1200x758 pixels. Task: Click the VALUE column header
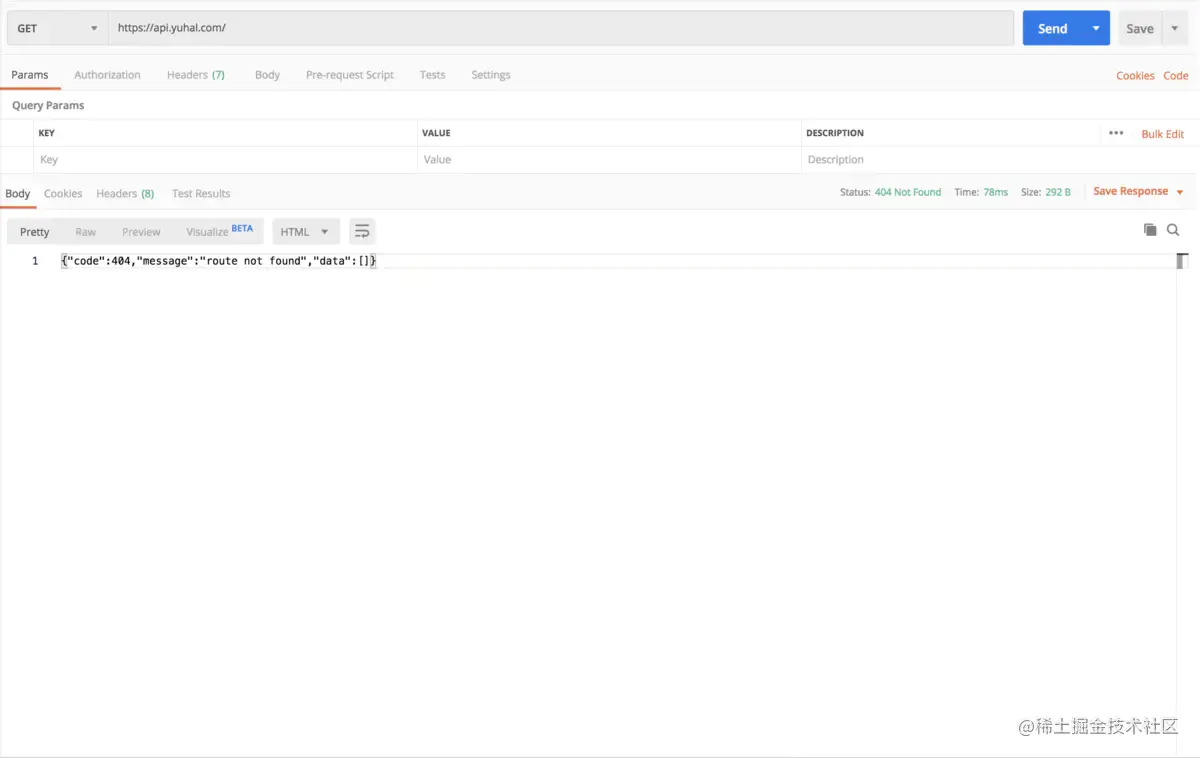coord(436,133)
